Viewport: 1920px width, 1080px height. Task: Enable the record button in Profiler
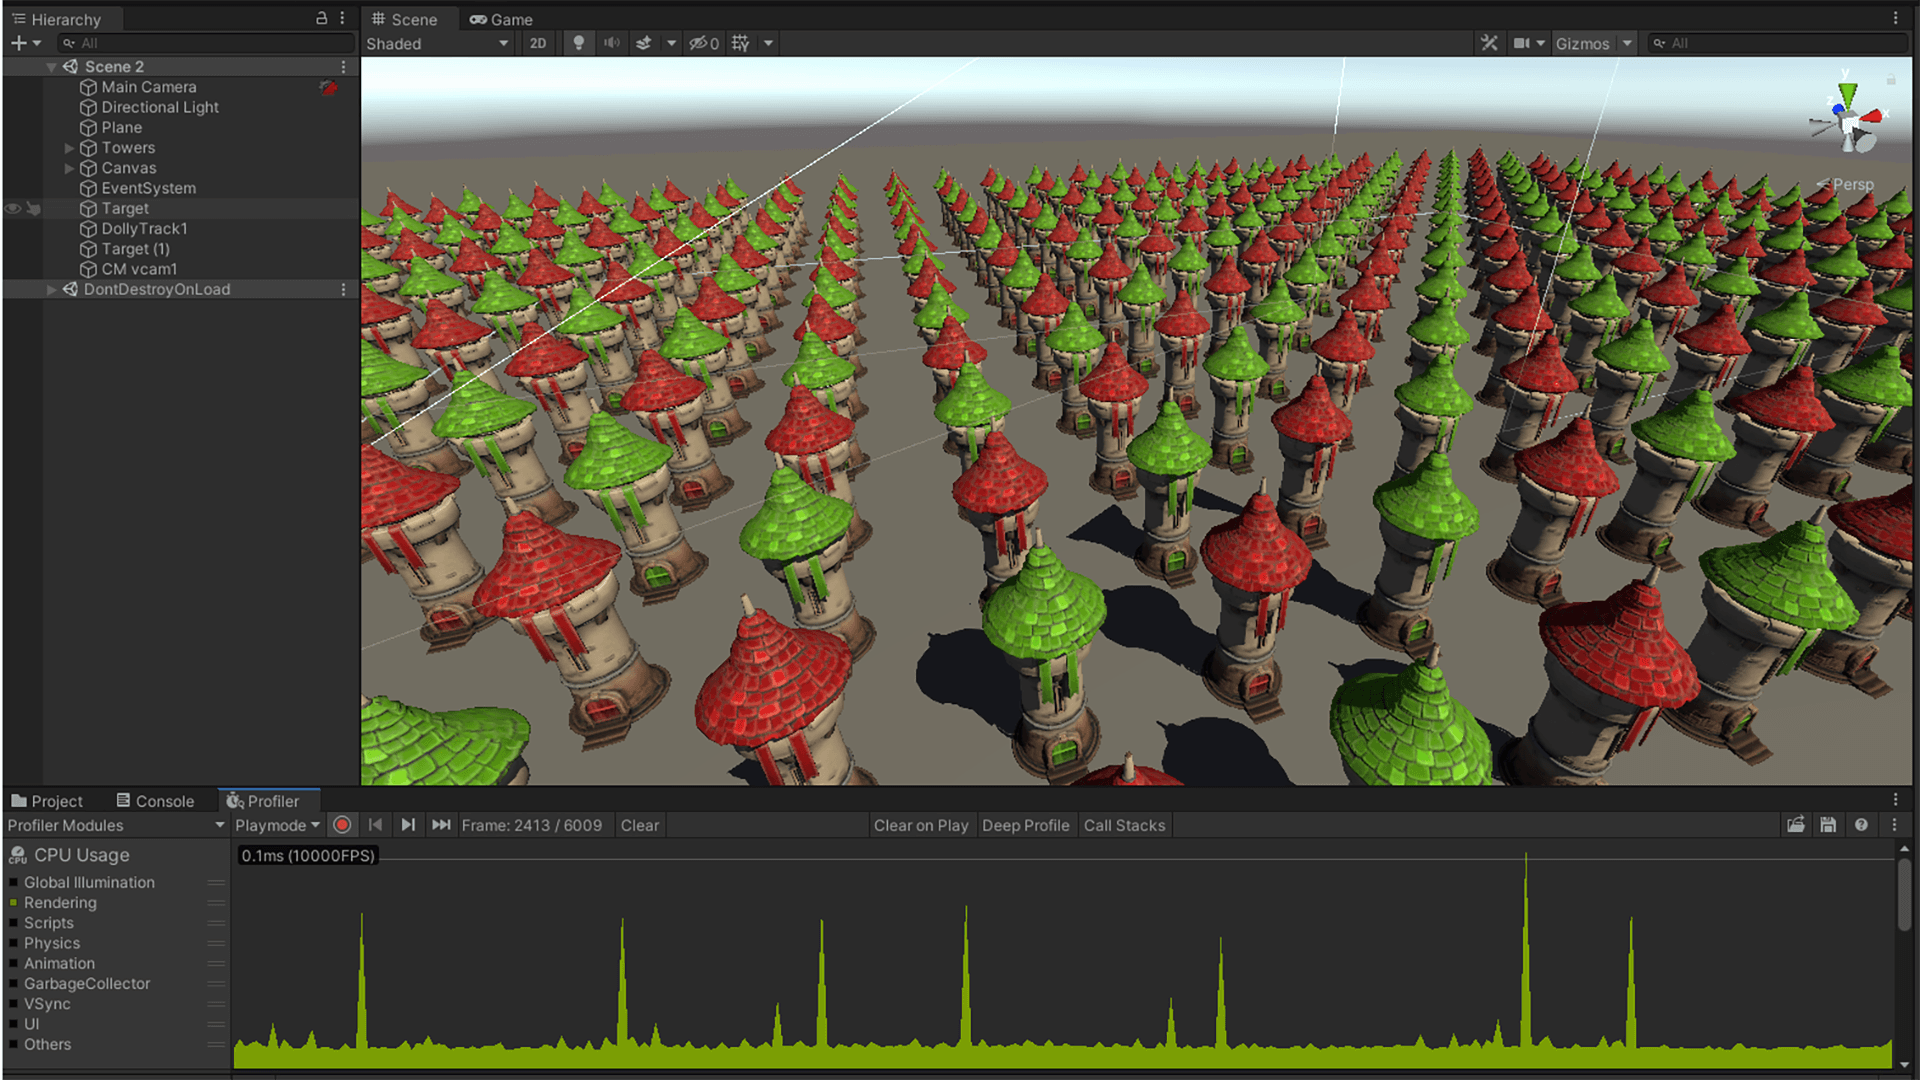point(343,824)
